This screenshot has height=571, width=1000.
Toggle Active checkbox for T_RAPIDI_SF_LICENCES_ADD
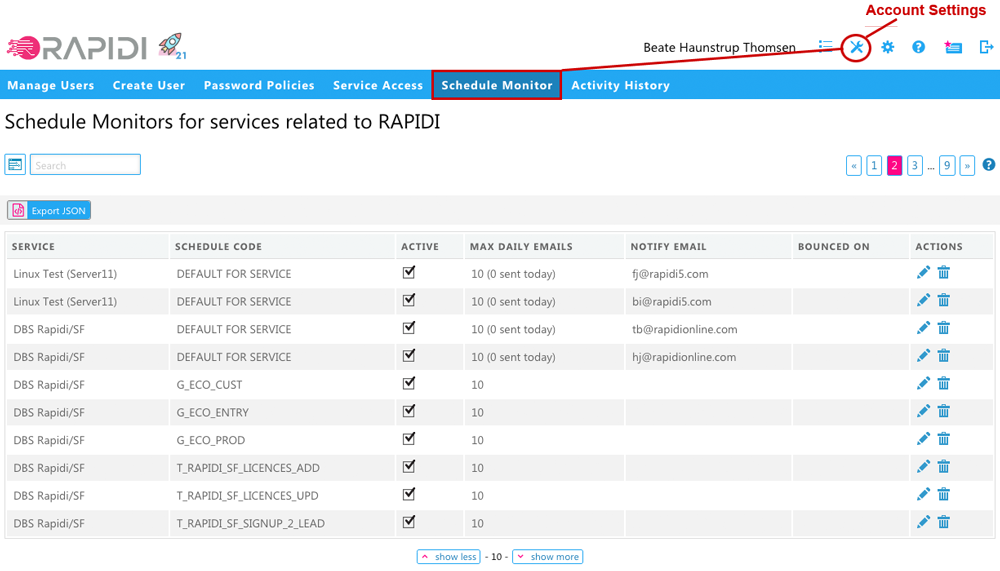(x=409, y=466)
